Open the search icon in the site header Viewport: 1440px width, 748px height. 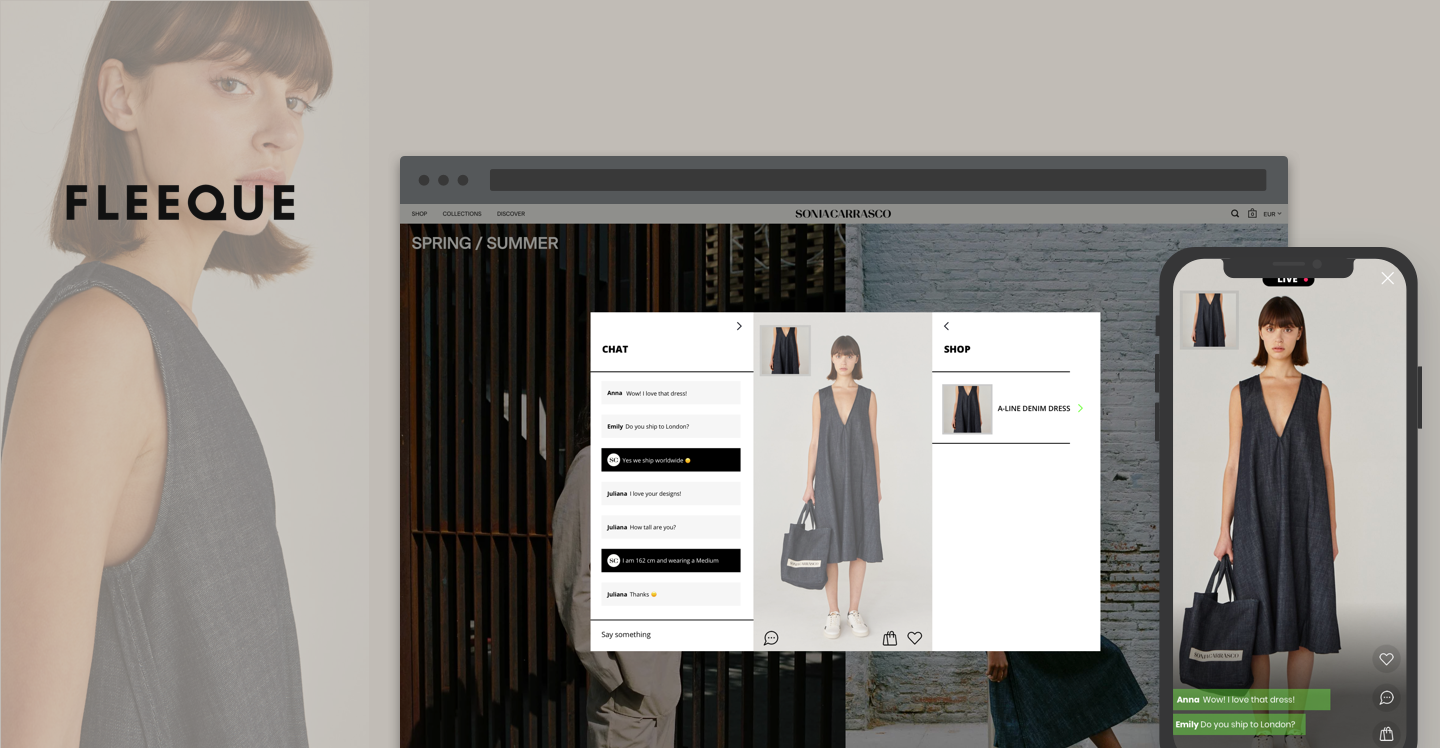click(1235, 214)
